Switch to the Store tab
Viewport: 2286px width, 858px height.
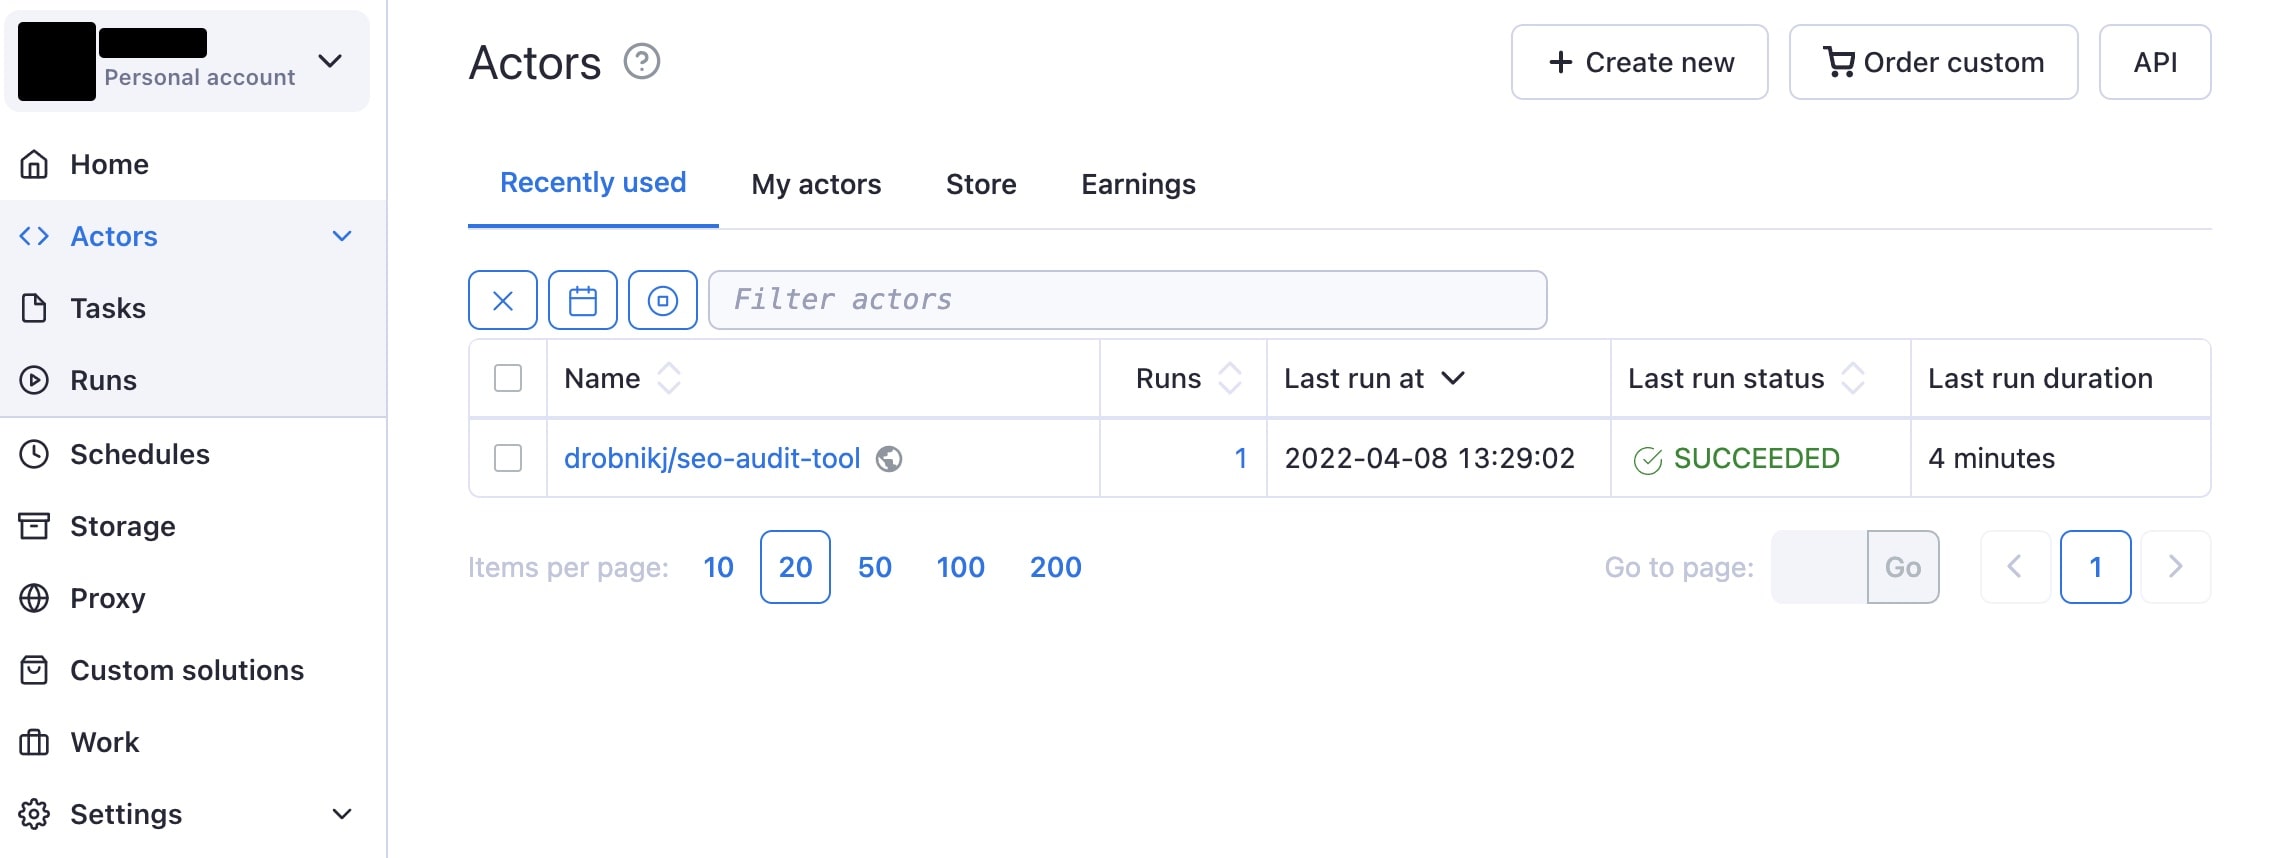[981, 184]
